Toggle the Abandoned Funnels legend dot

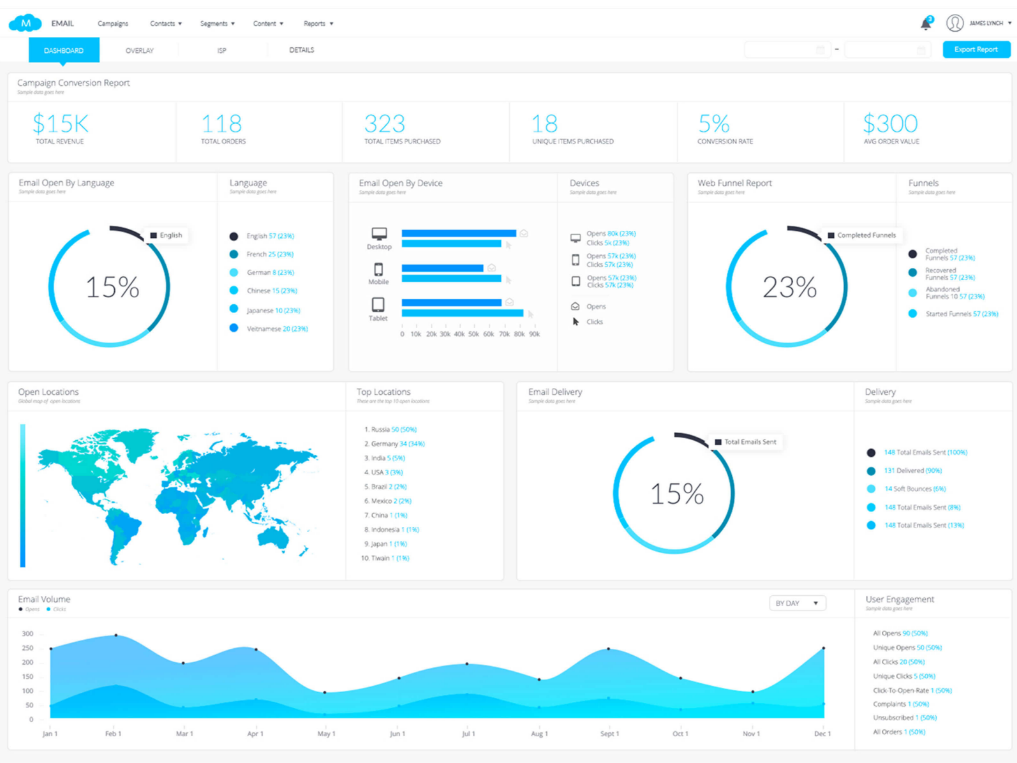tap(912, 293)
